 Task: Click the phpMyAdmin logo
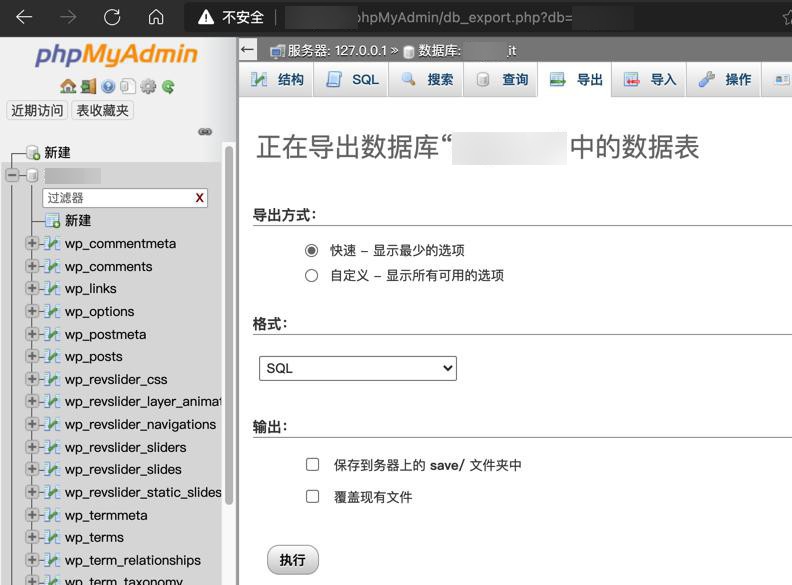click(116, 55)
